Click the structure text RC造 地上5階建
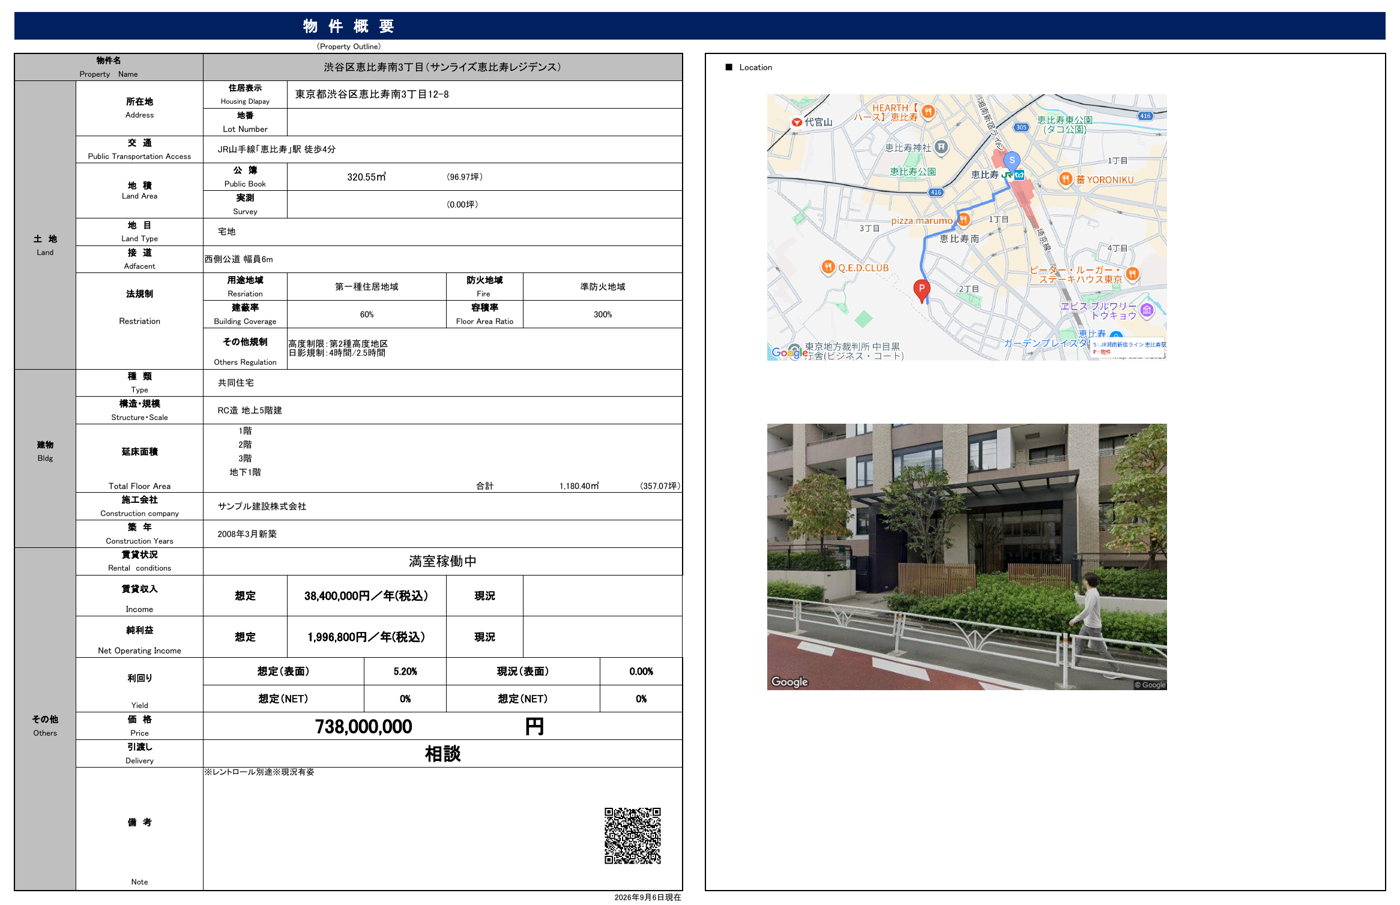The image size is (1400, 905). point(250,410)
